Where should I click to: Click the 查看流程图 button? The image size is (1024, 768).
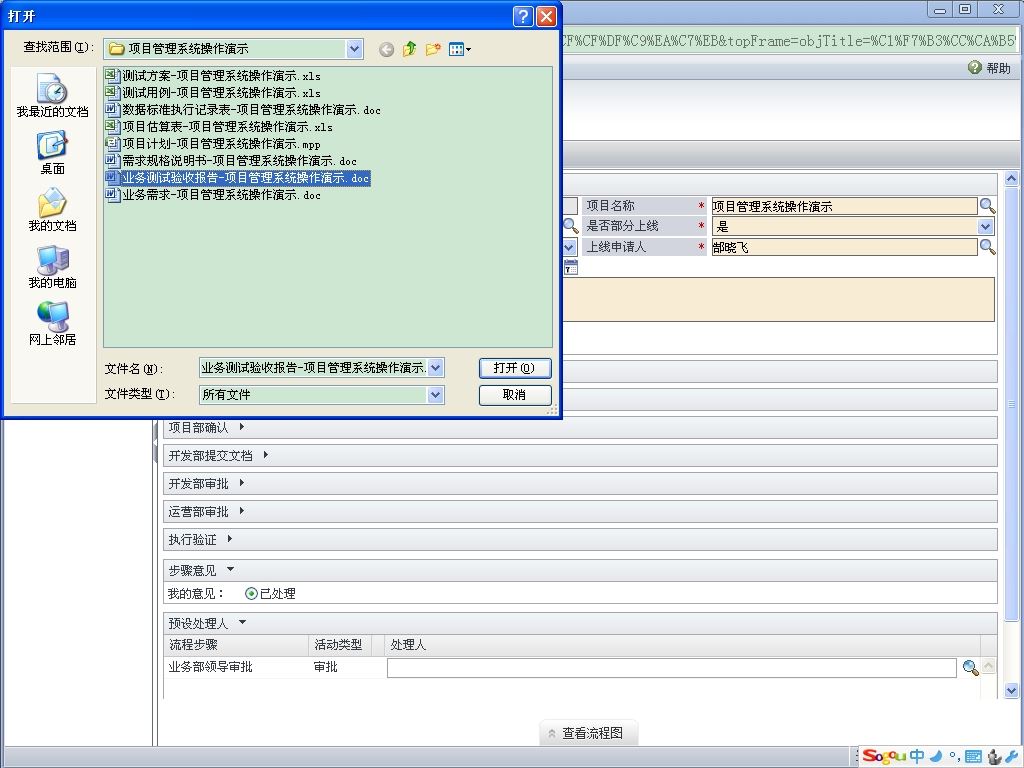588,733
